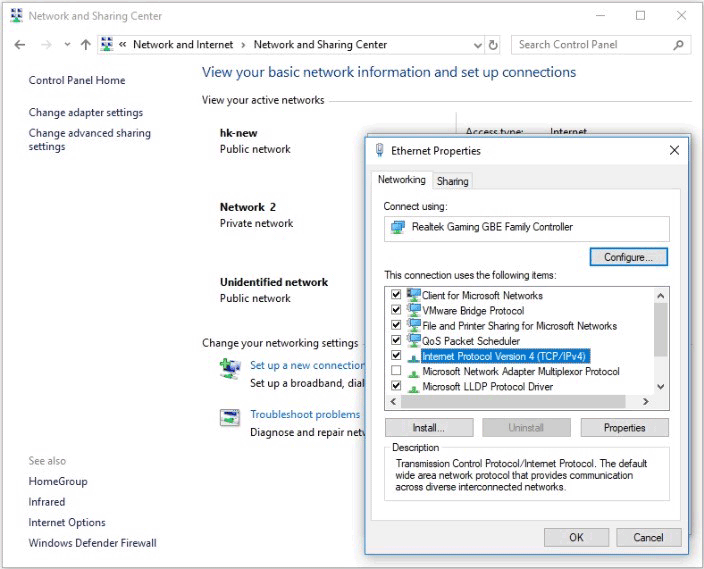Open the HomeGroup link

point(58,481)
